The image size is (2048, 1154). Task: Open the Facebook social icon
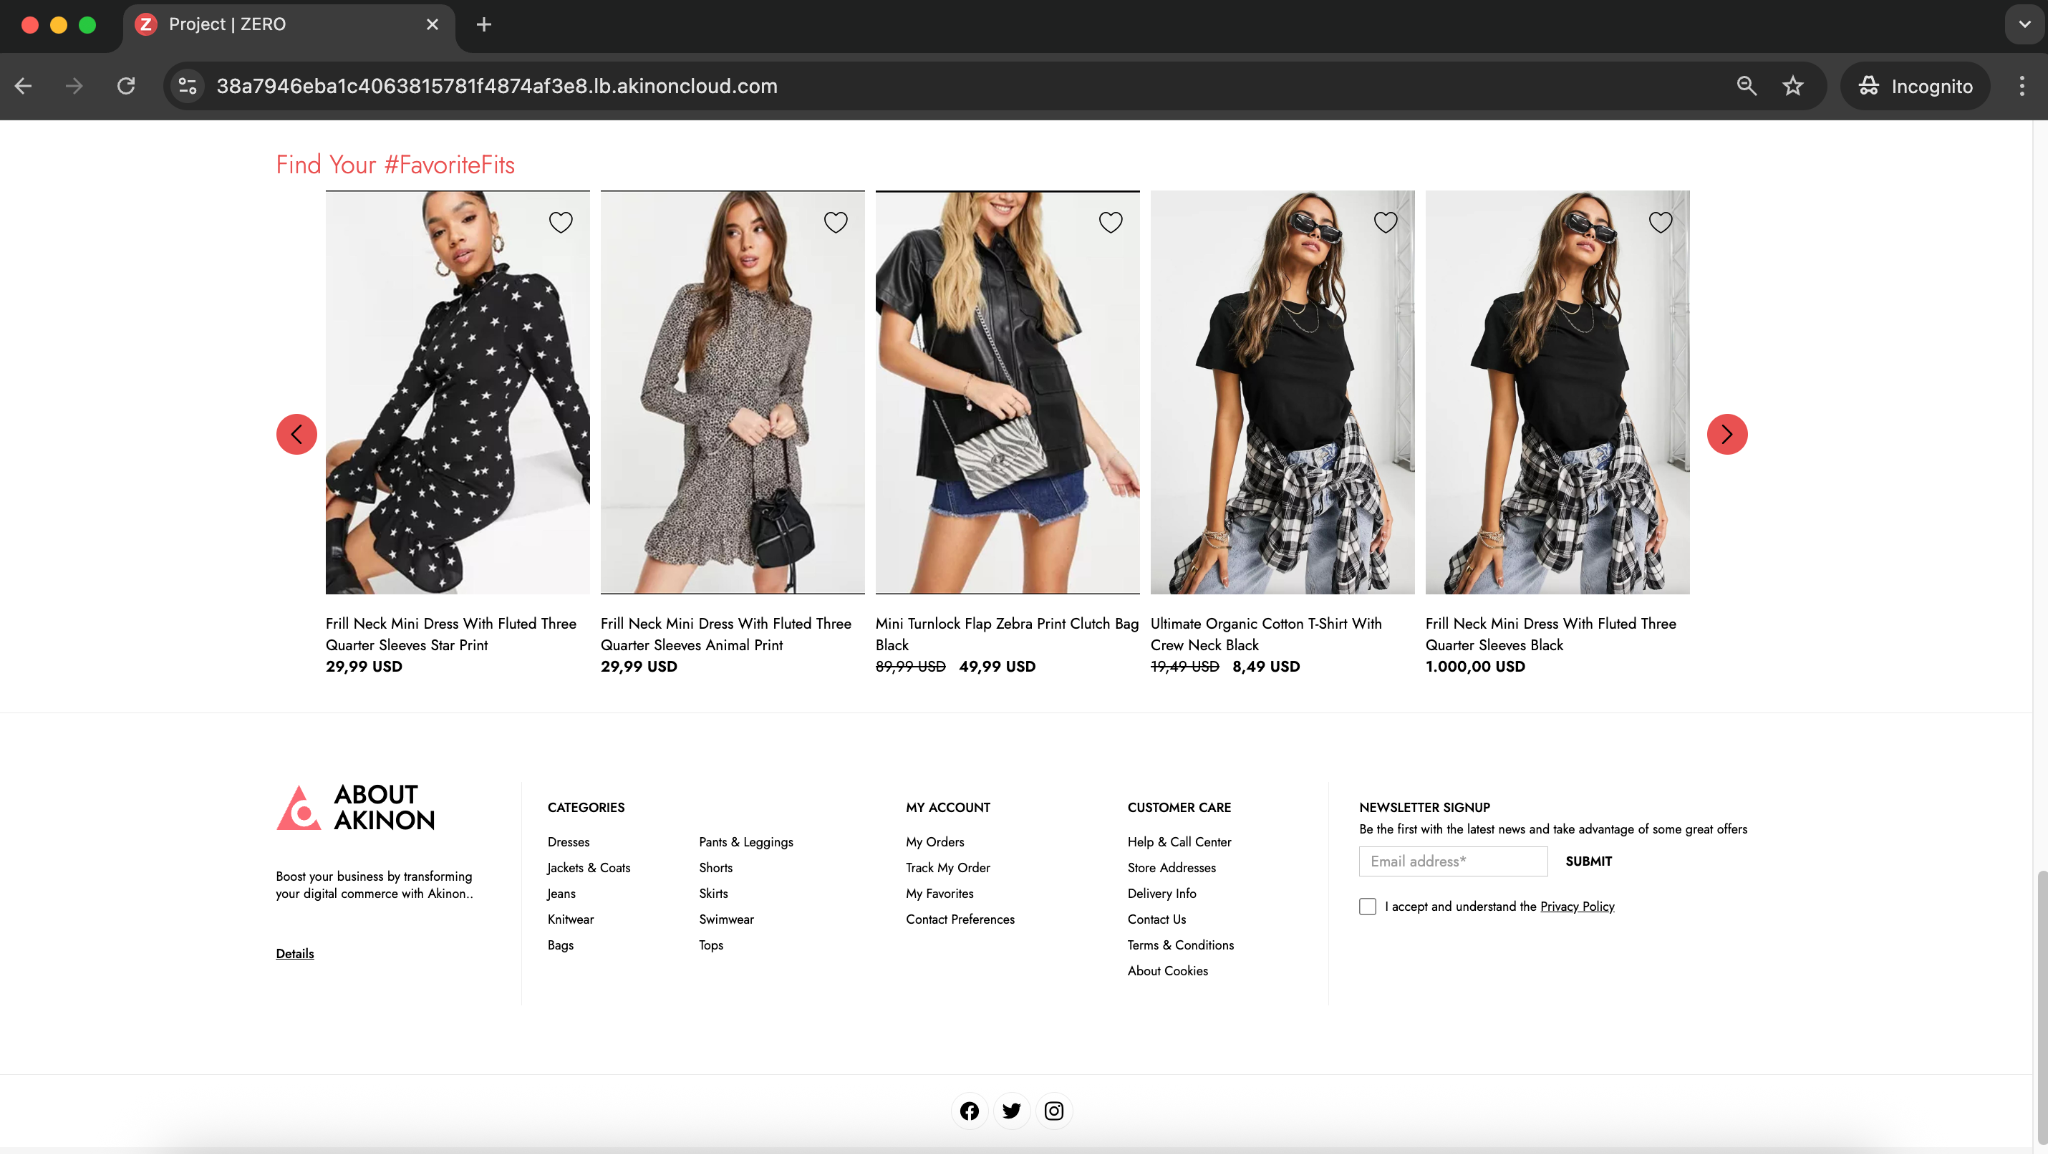969,1111
